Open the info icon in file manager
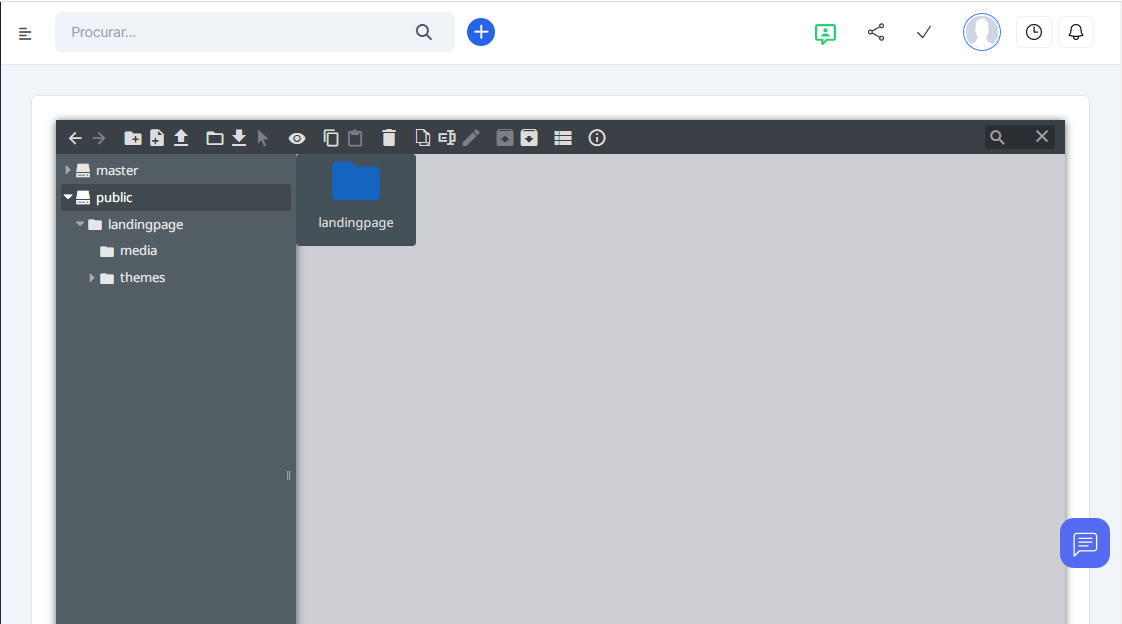 (597, 138)
